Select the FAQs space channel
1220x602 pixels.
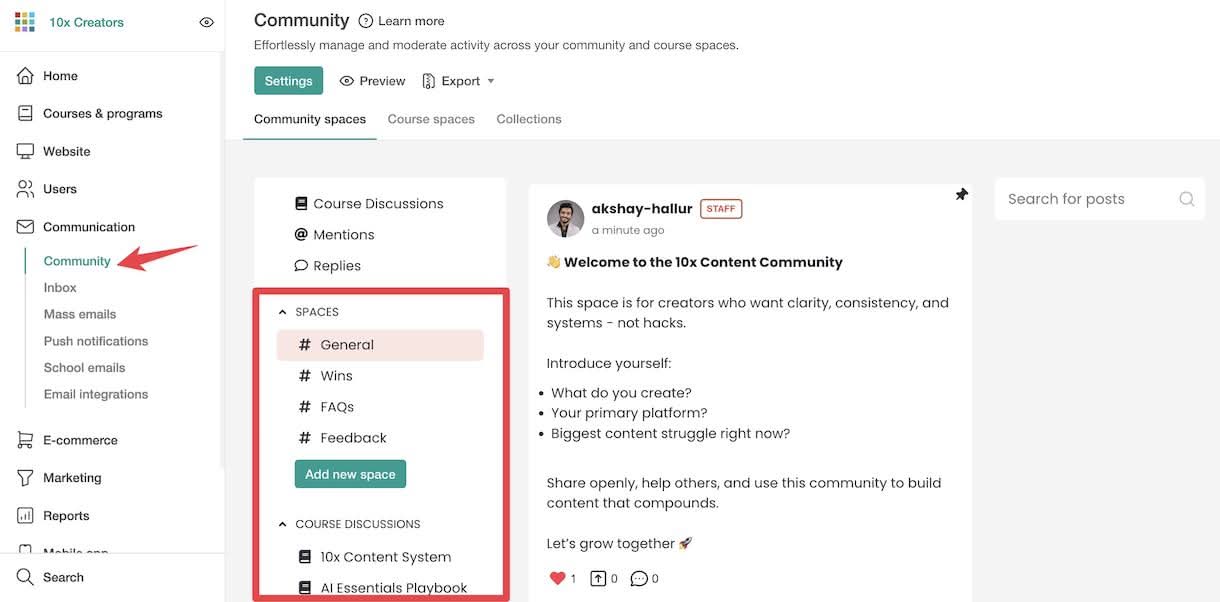337,406
